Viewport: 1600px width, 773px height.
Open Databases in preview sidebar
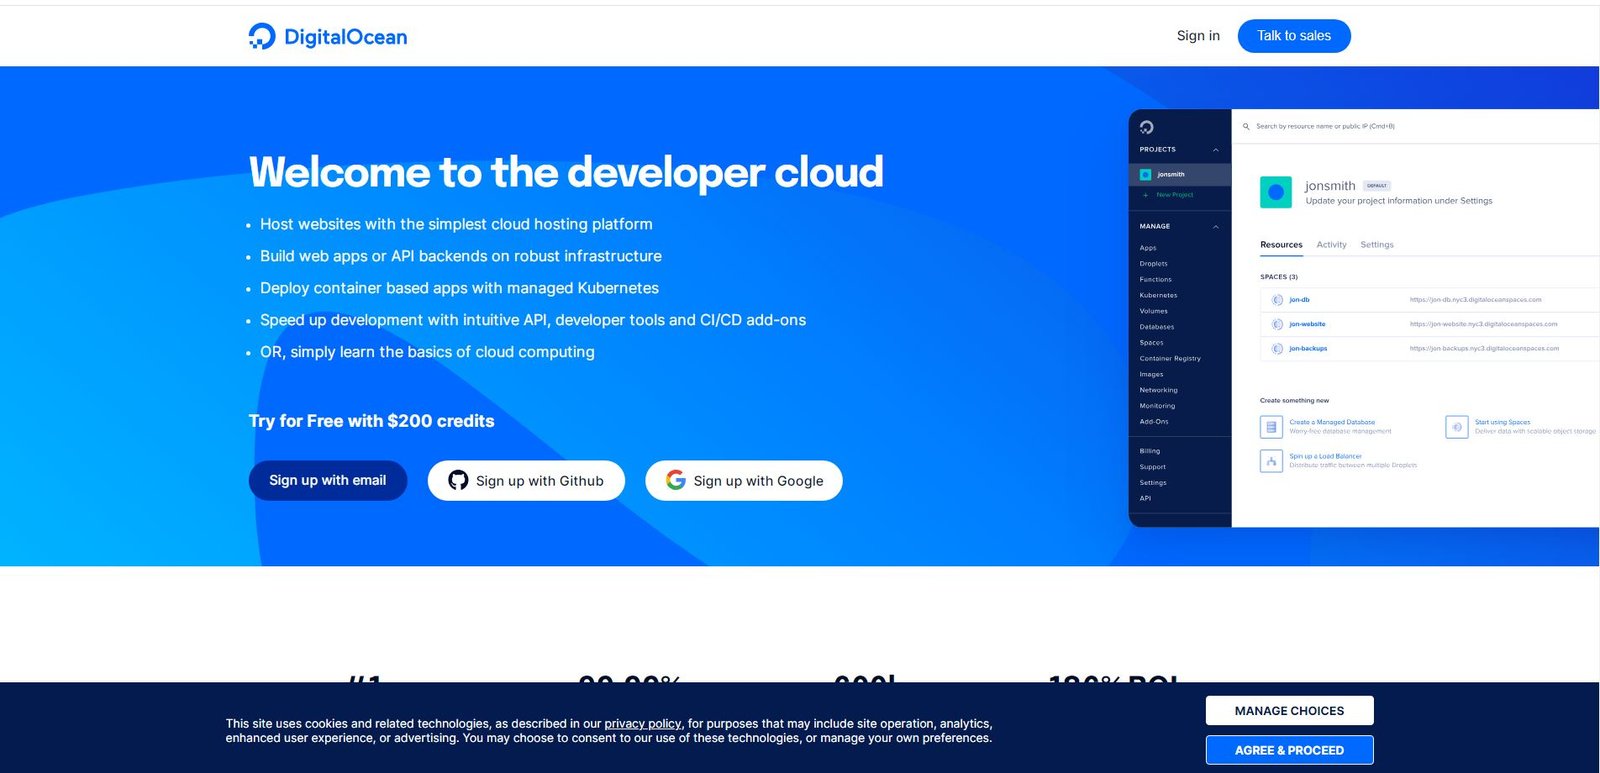coord(1157,327)
